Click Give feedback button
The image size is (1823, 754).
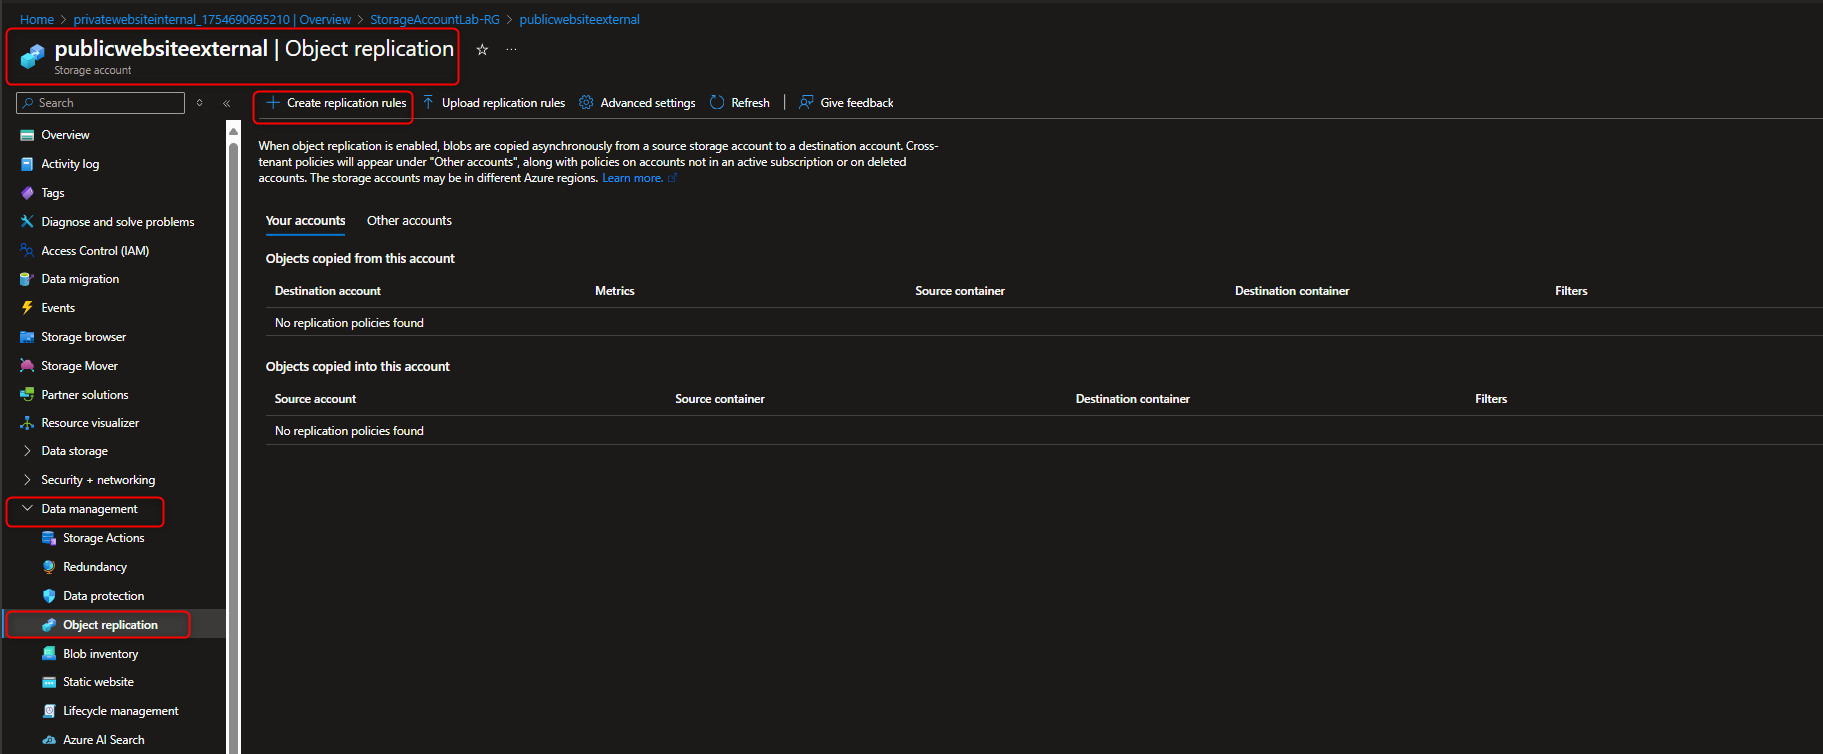846,103
